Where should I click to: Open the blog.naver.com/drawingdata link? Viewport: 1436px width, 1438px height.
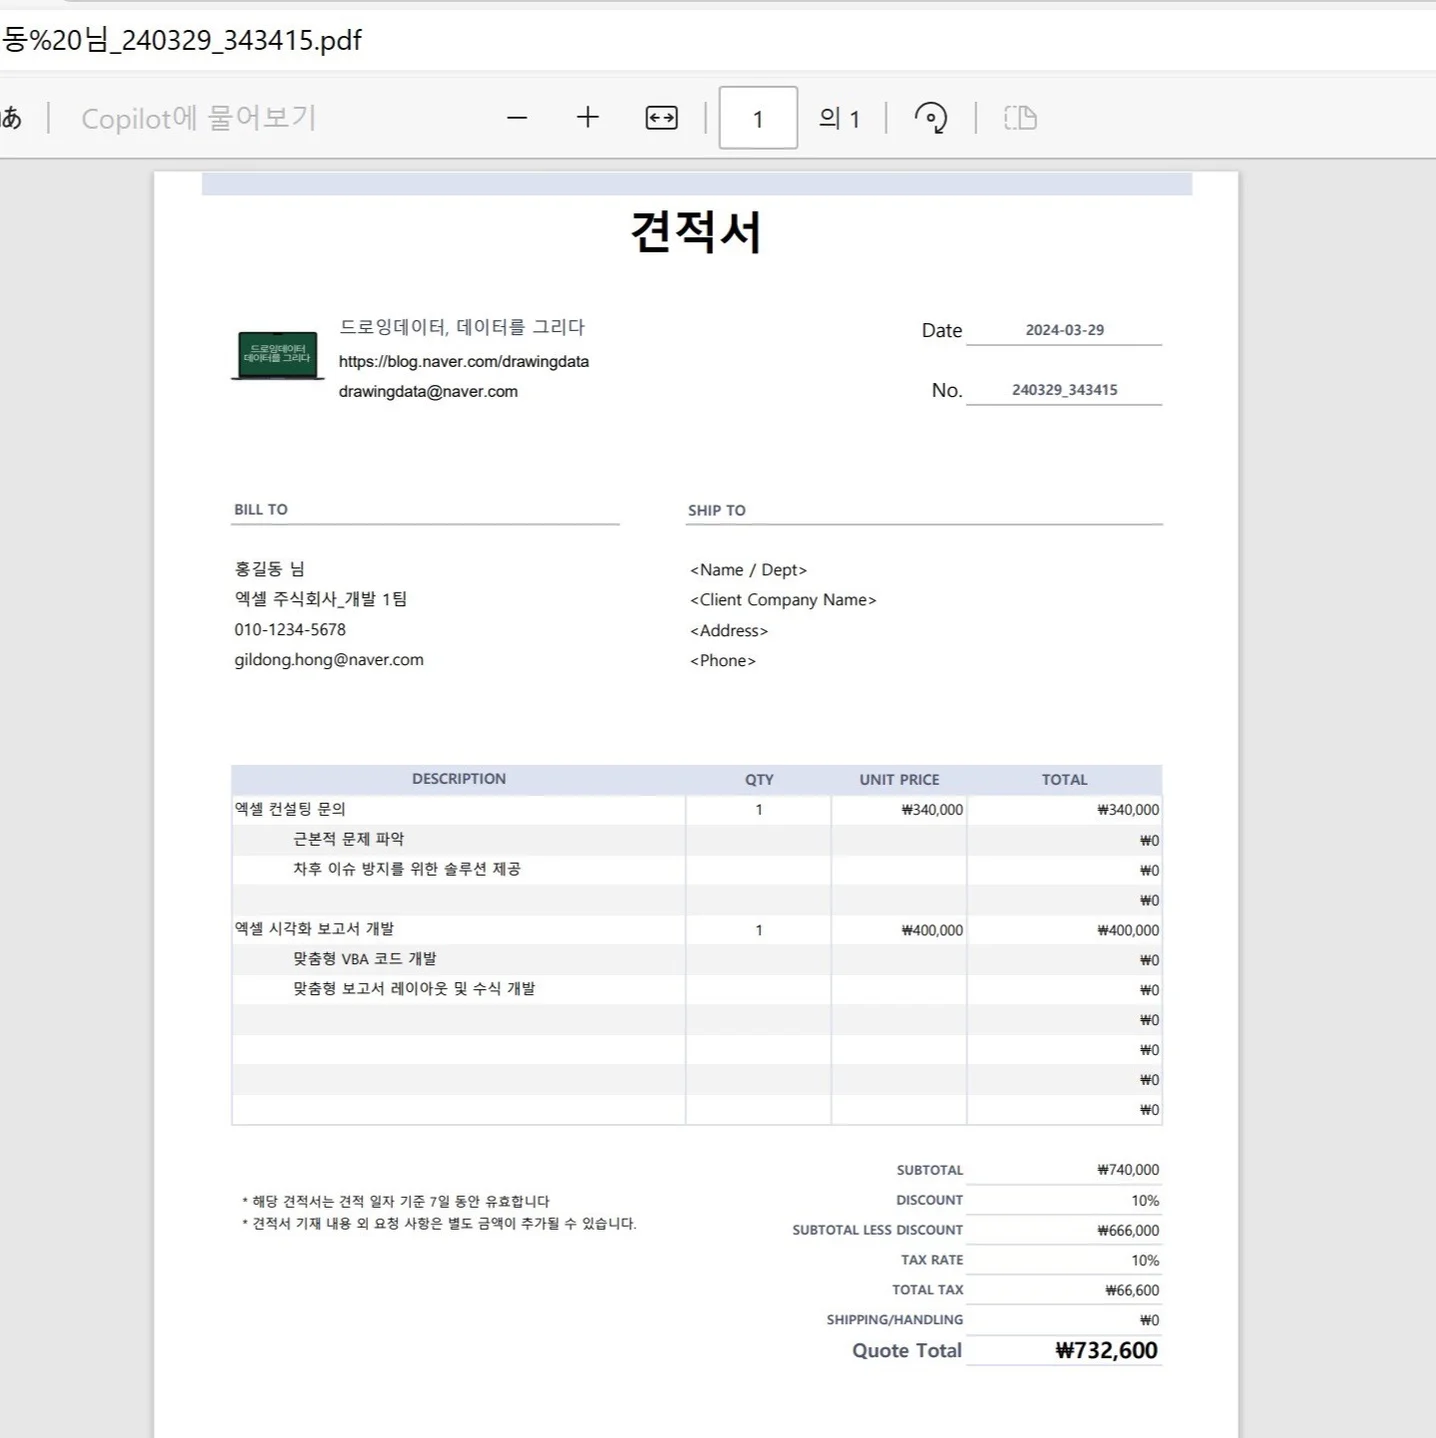(463, 361)
